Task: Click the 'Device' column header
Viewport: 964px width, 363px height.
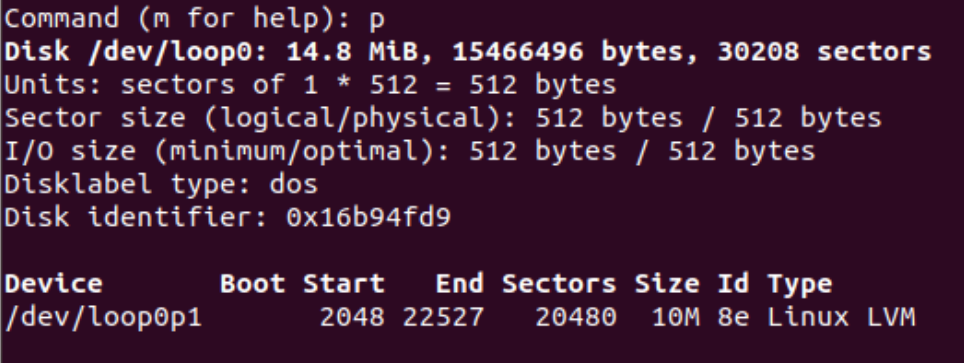Action: 53,284
